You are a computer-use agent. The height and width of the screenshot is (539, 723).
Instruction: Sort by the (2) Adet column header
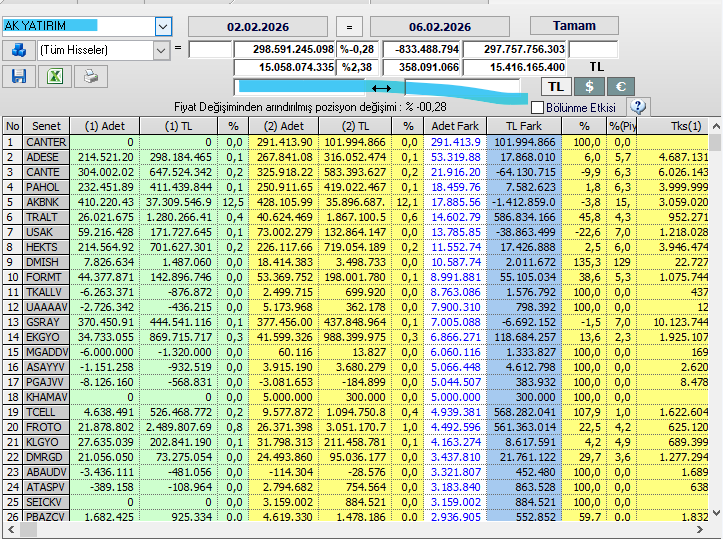(x=284, y=126)
